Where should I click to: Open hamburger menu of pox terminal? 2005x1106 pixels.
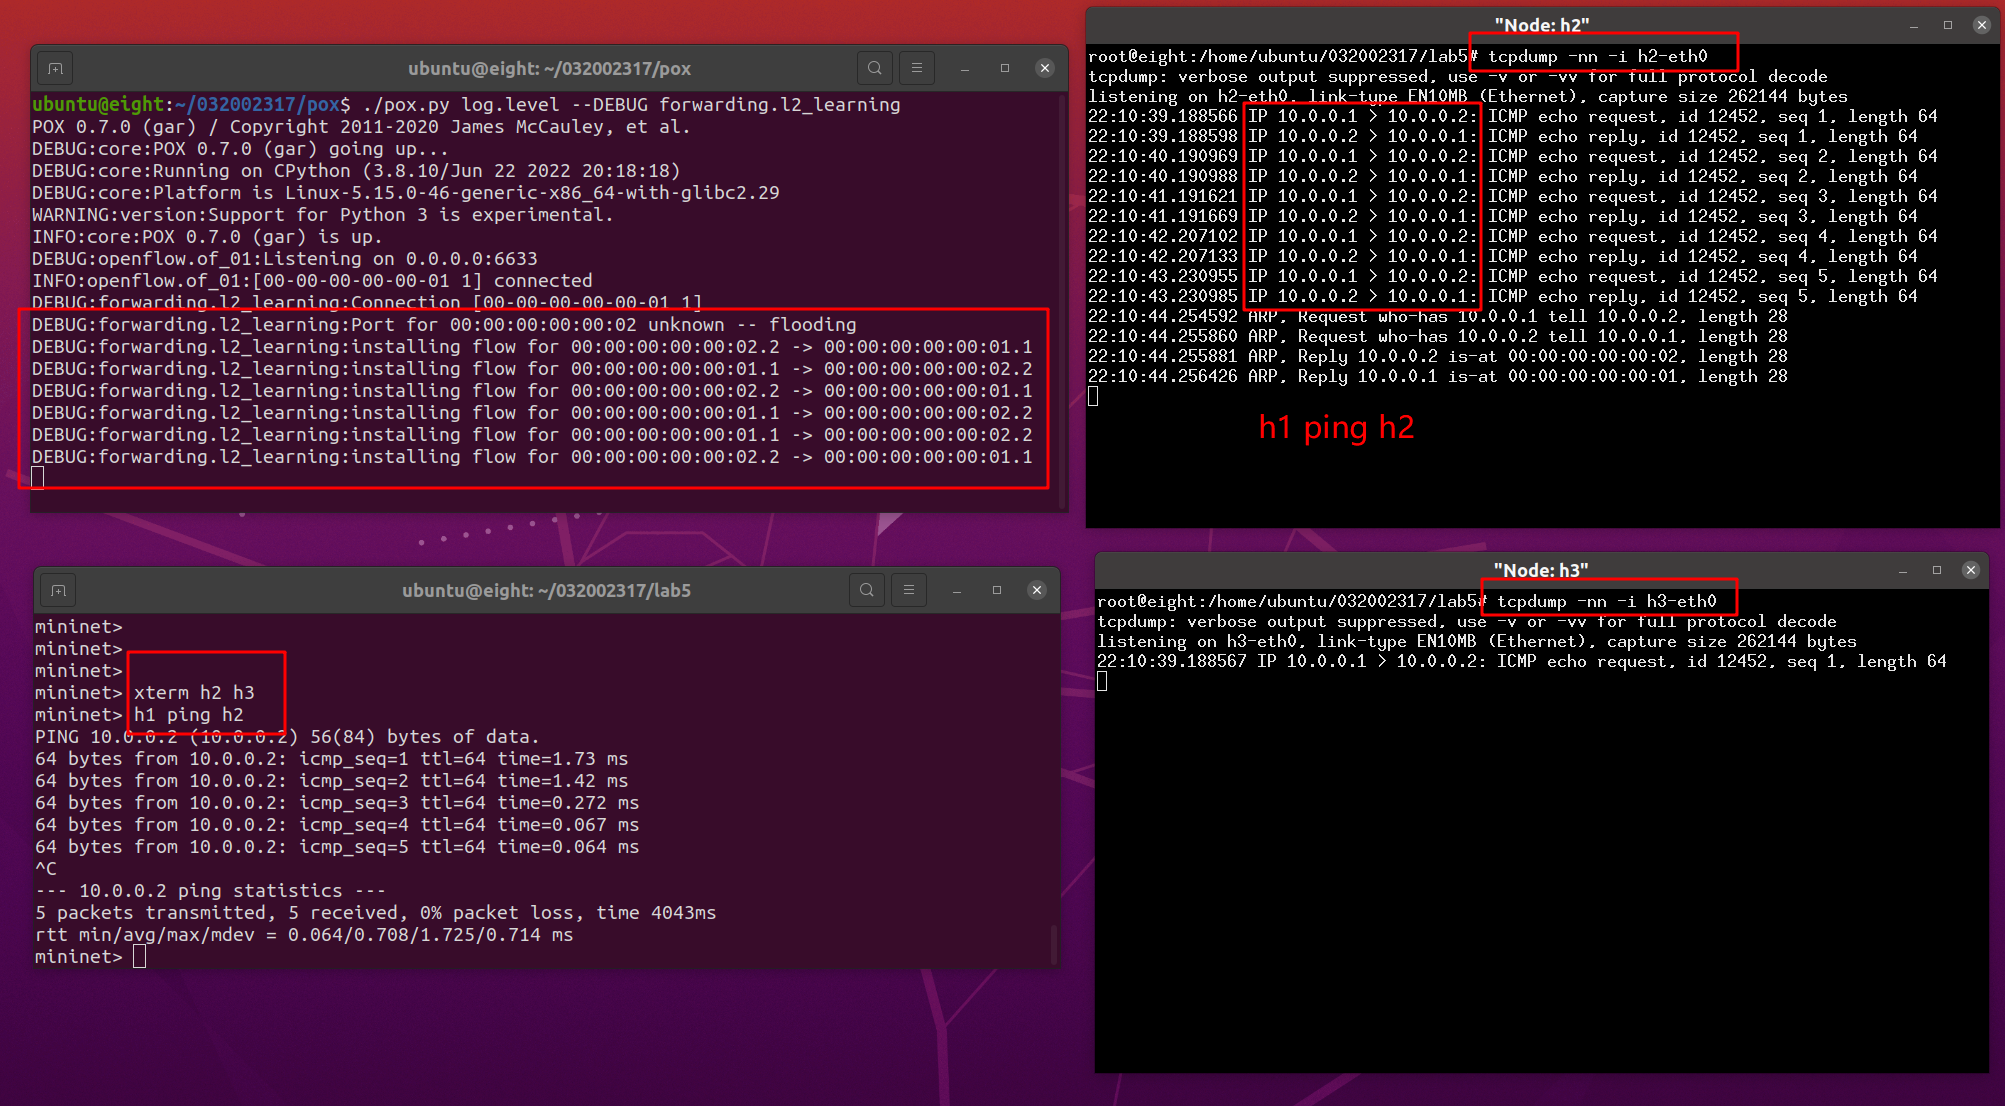click(916, 68)
